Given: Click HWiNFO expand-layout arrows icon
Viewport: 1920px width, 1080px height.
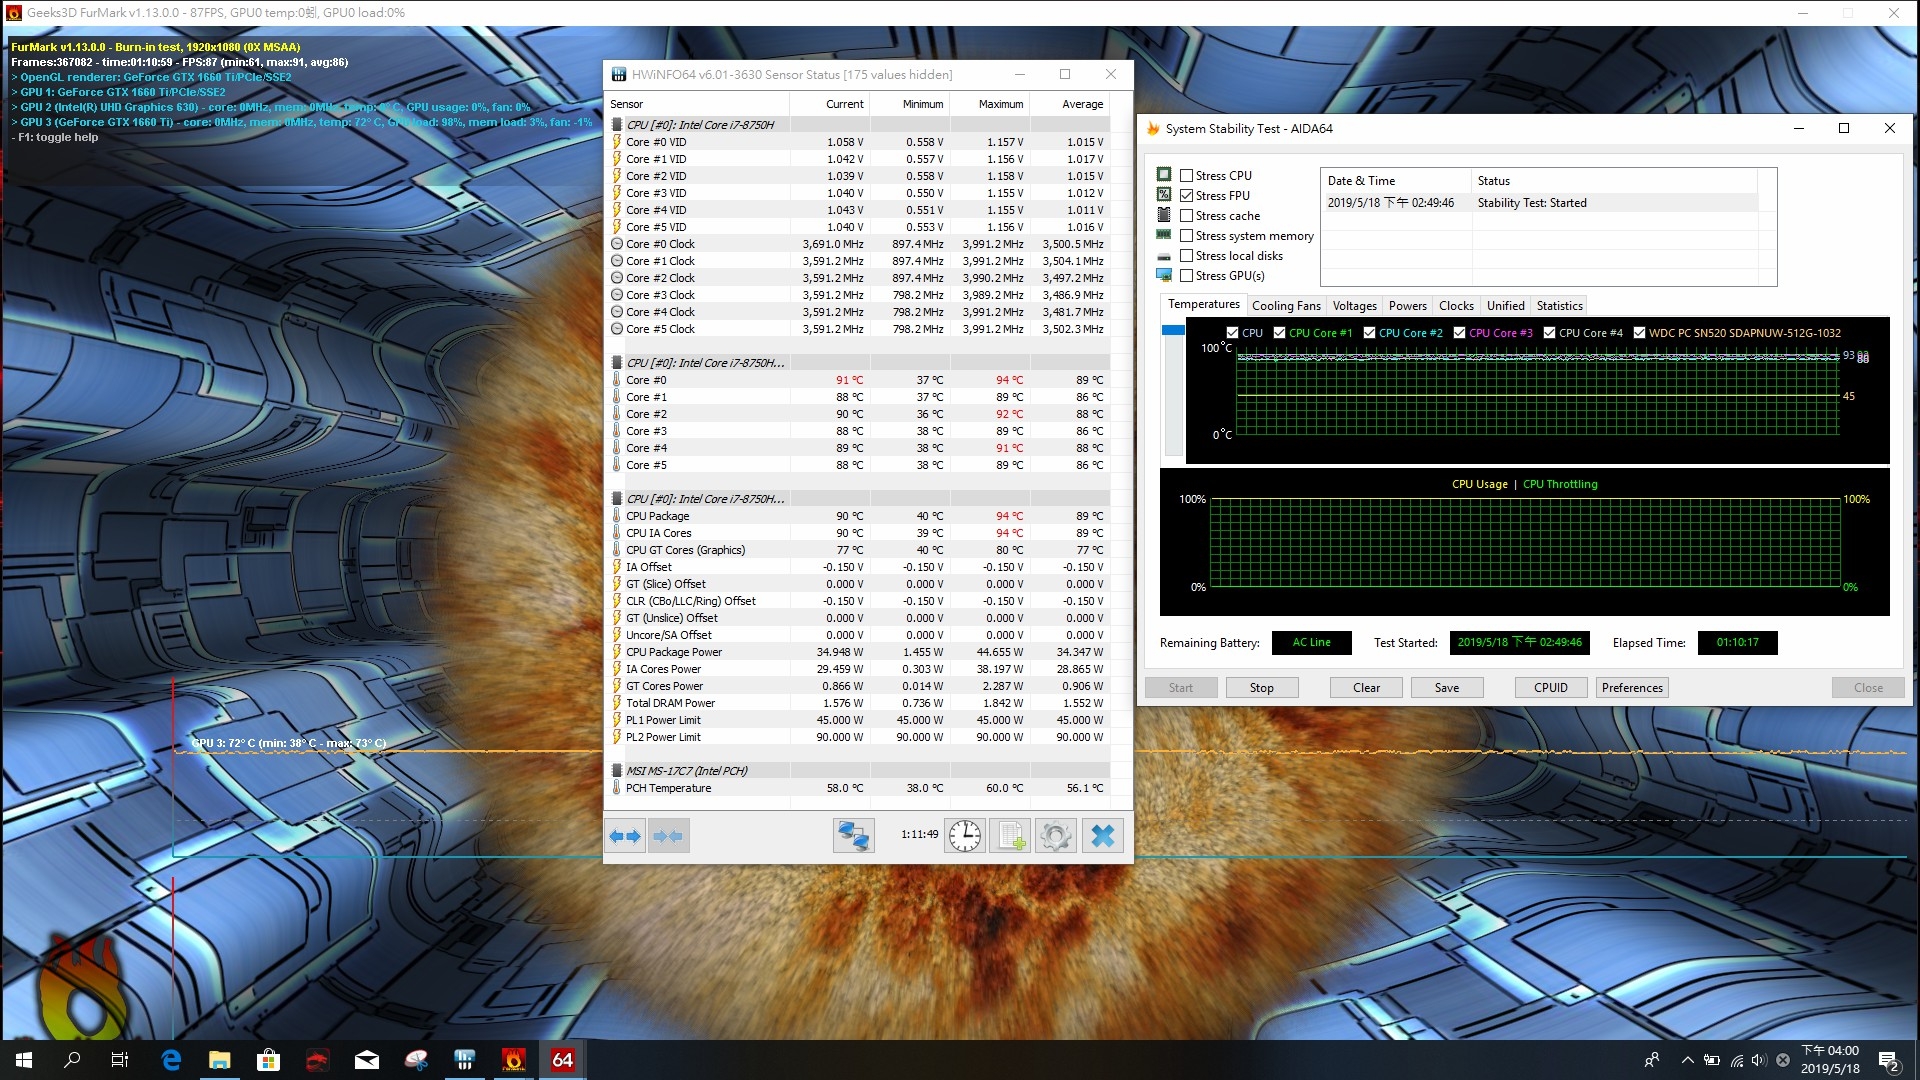Looking at the screenshot, I should pos(625,836).
